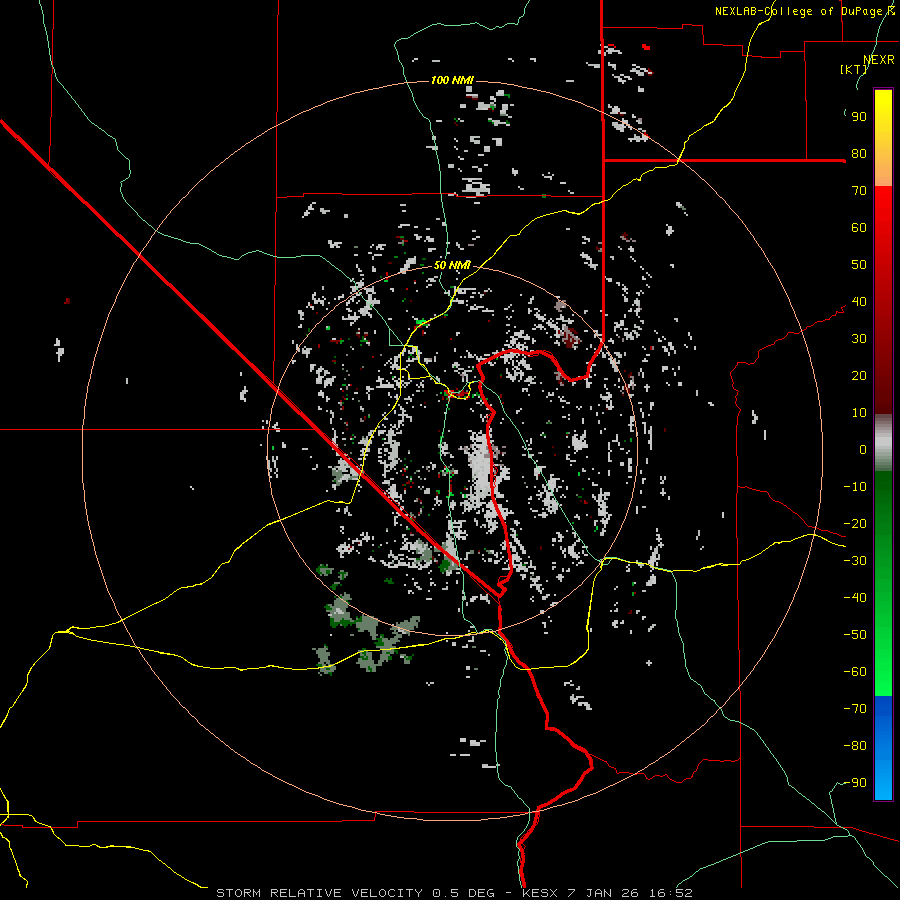900x900 pixels.
Task: Click the NEXLAB-College of DuPage credit text
Action: pyautogui.click(x=804, y=11)
